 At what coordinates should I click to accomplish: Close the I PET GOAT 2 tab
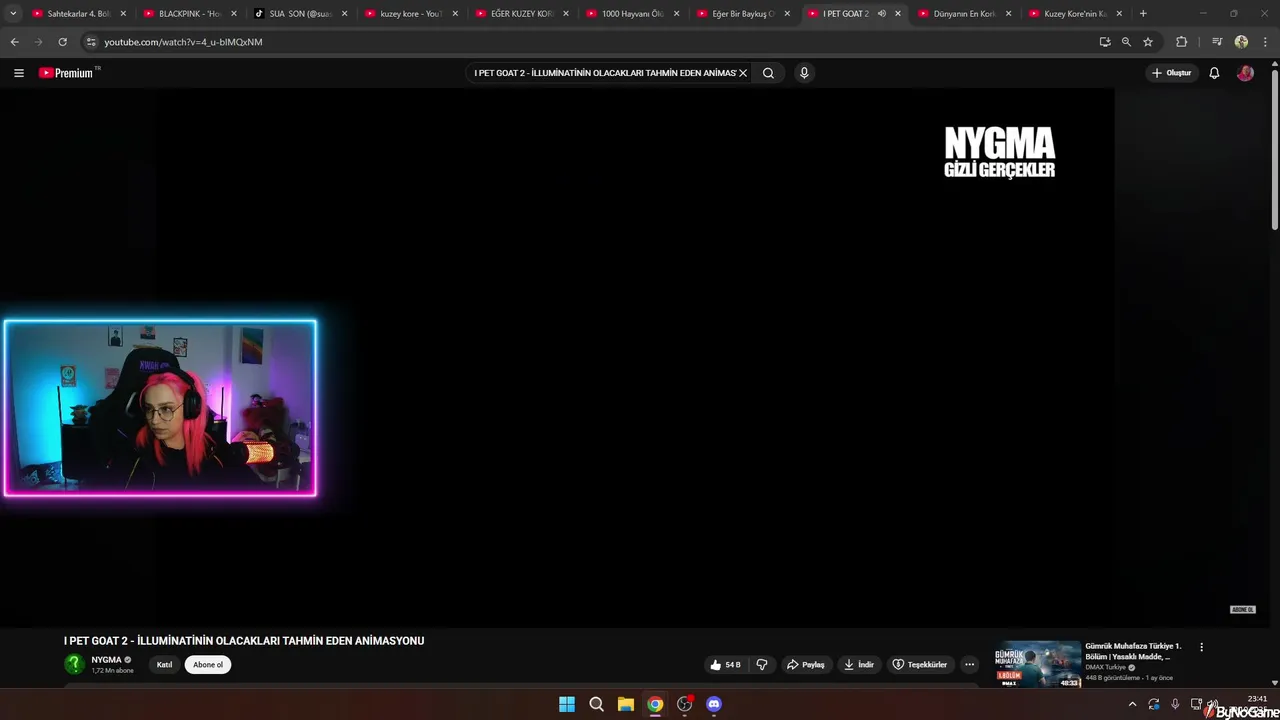pyautogui.click(x=897, y=14)
